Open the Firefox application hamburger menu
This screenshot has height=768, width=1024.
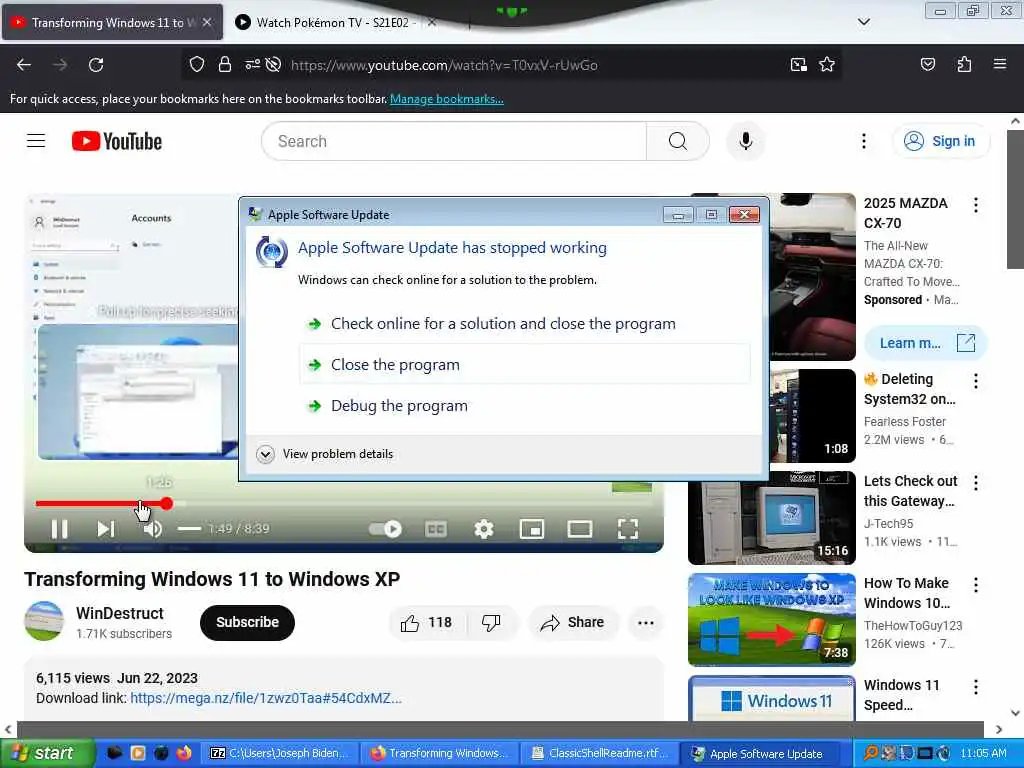coord(1000,64)
